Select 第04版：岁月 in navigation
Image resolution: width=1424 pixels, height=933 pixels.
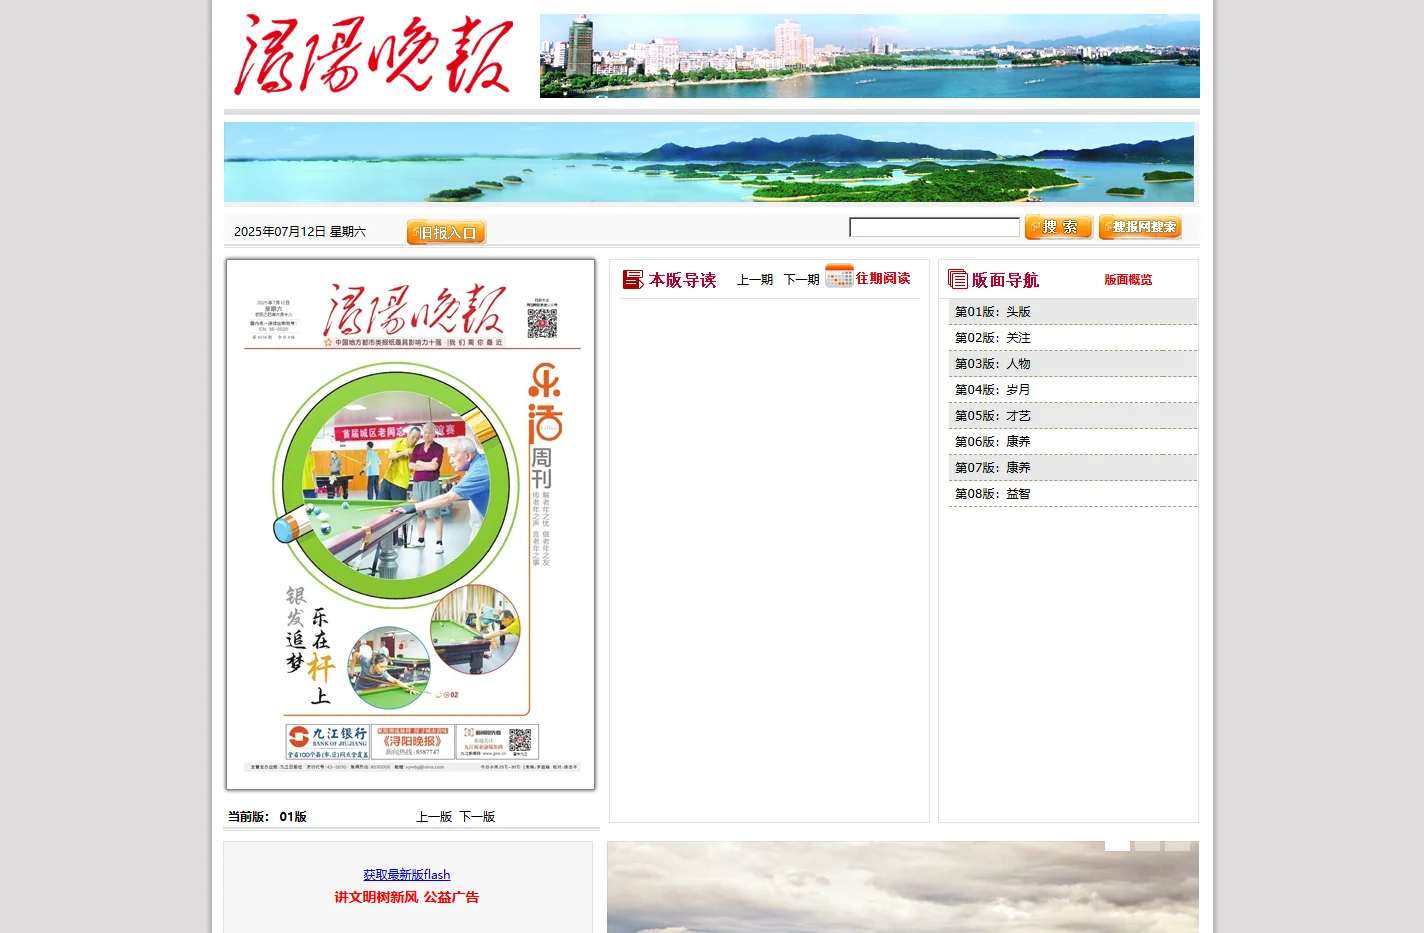pyautogui.click(x=1073, y=390)
